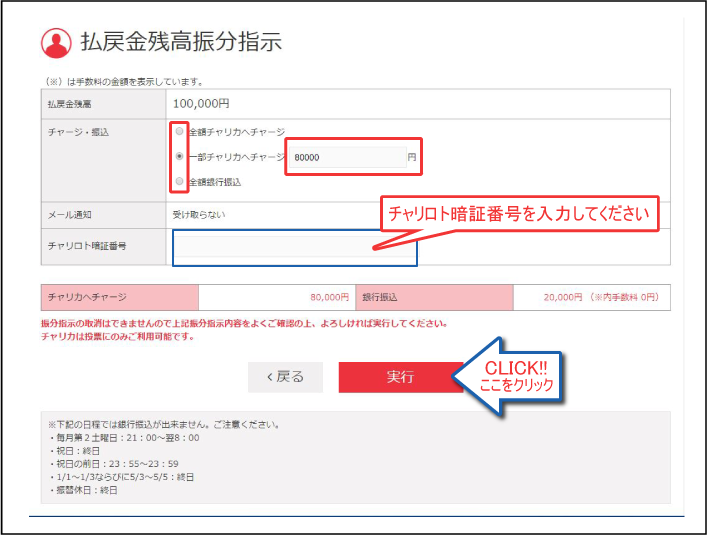Click the 払戻金残高 row label
Screen dimensions: 707x535
69,104
